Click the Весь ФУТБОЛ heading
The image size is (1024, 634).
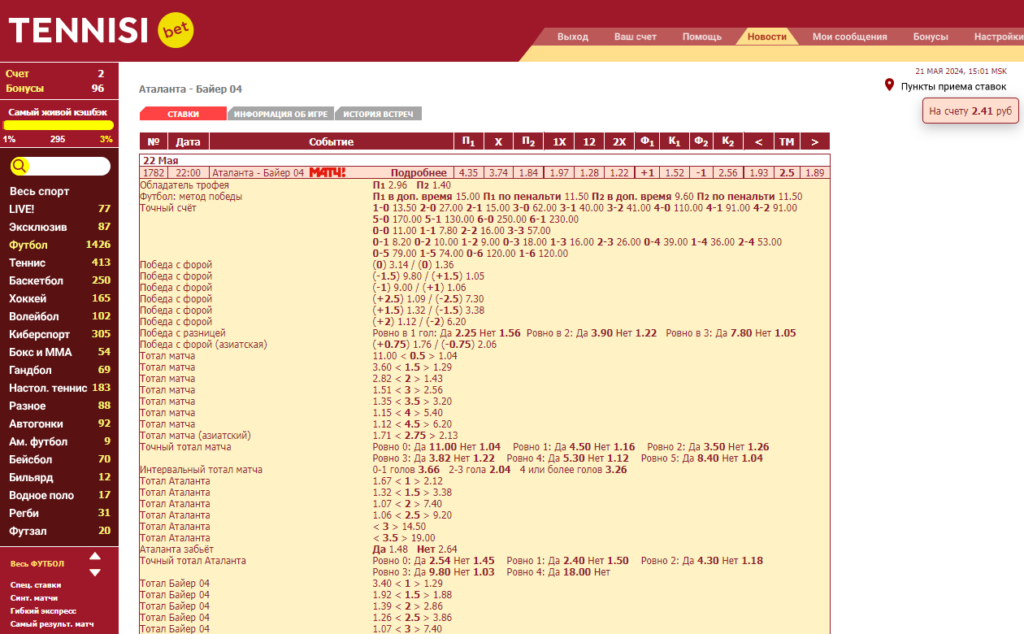pos(37,563)
